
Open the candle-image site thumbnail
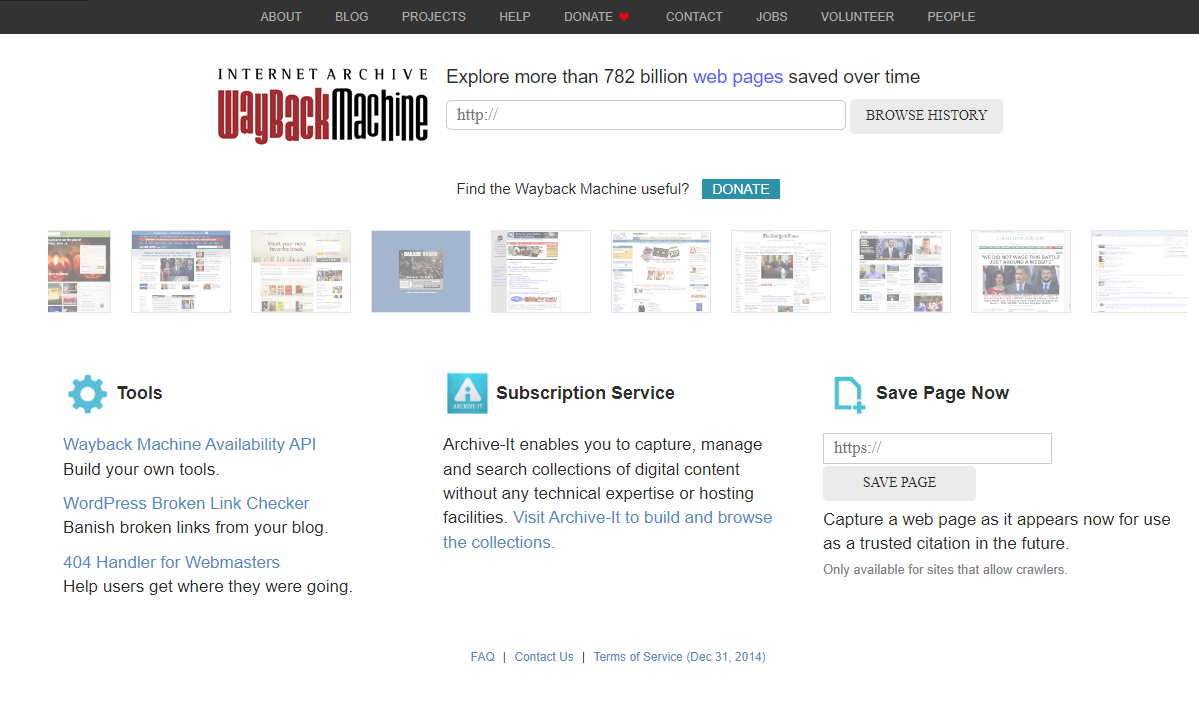point(79,271)
